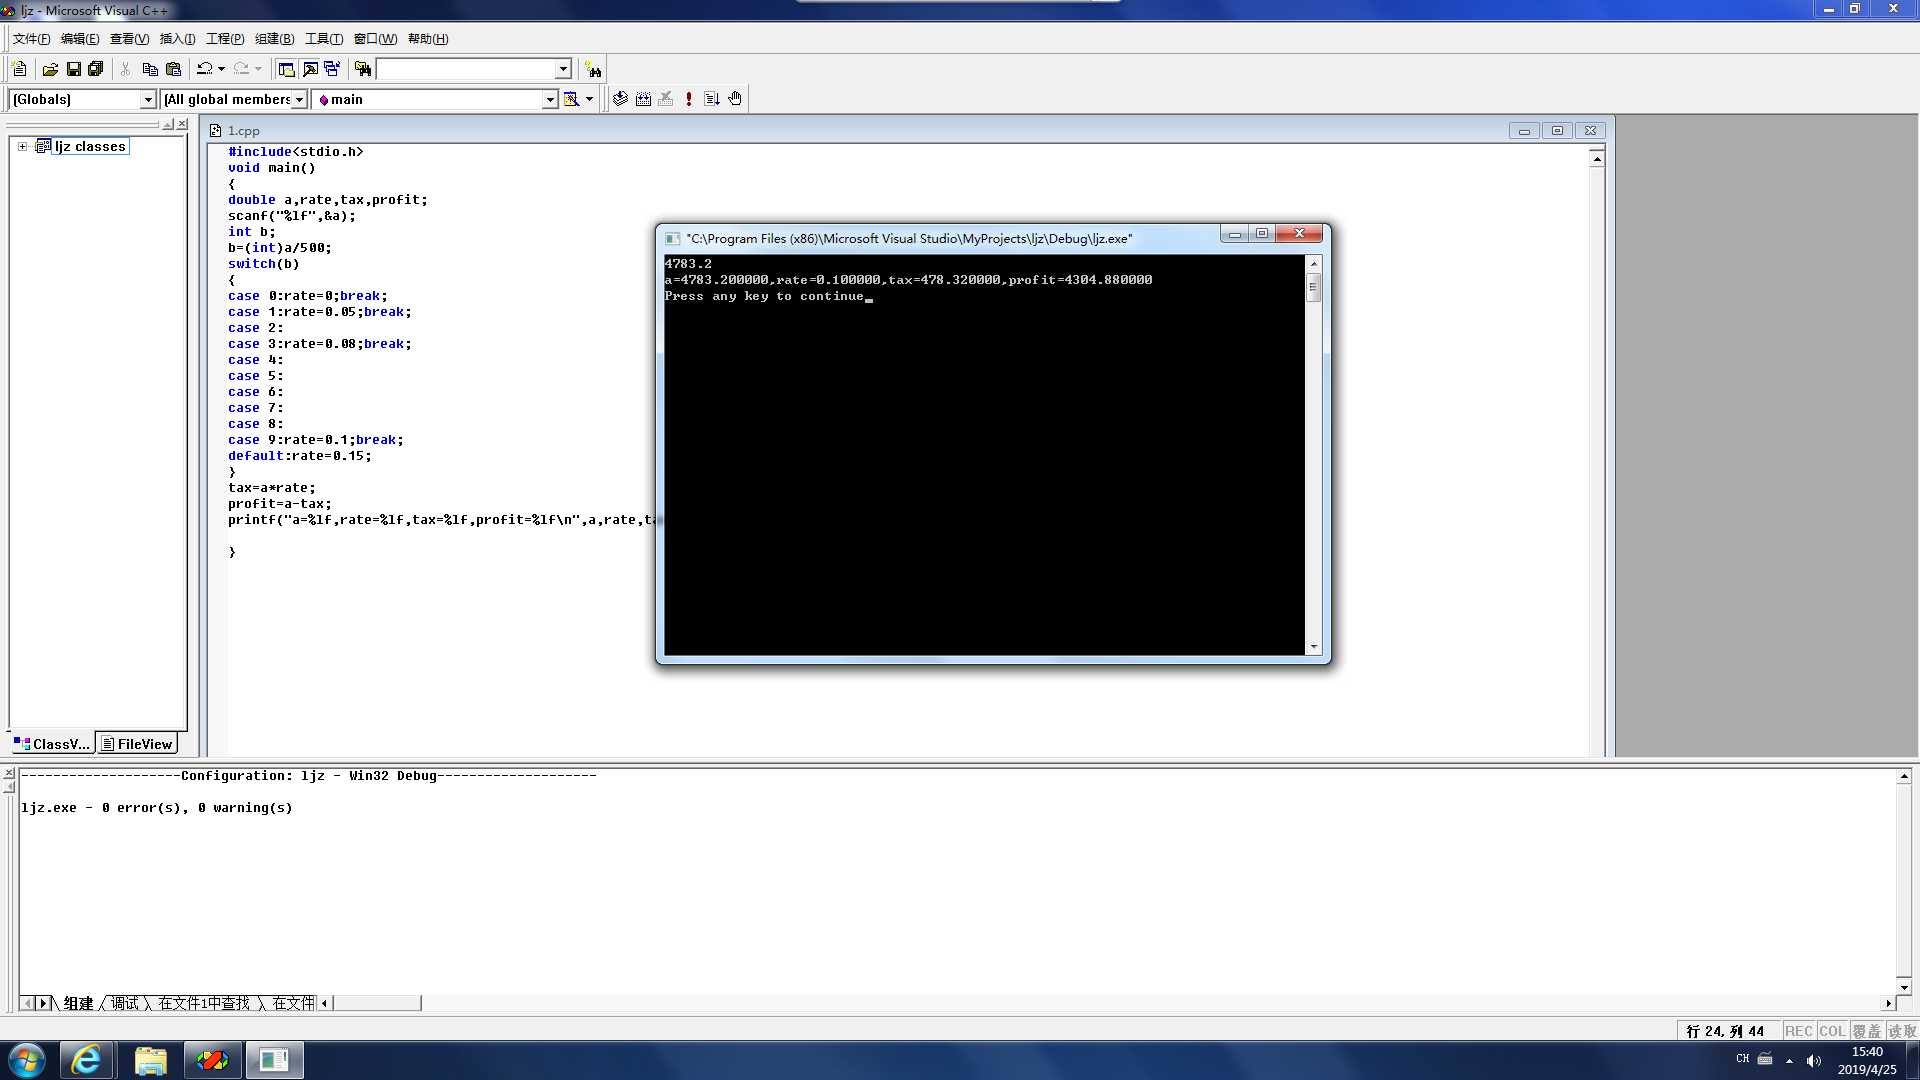This screenshot has height=1080, width=1920.
Task: Open the Redo history dropdown arrow
Action: (258, 69)
